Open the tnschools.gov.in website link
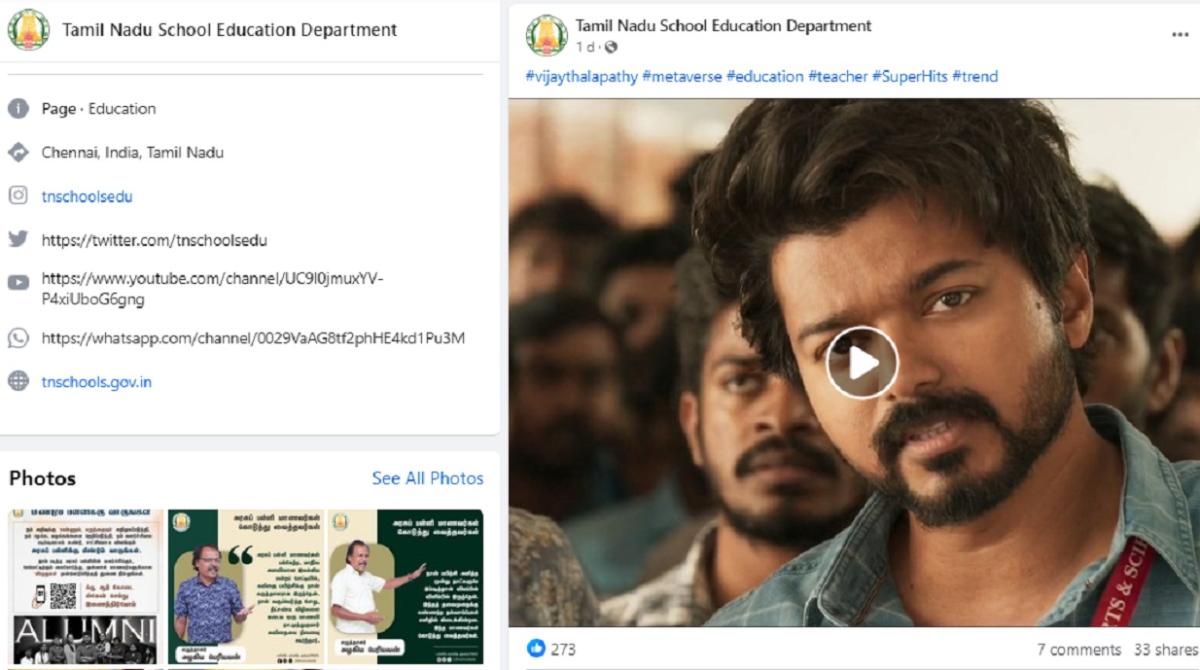Screen dimensions: 1200x670 [96, 381]
